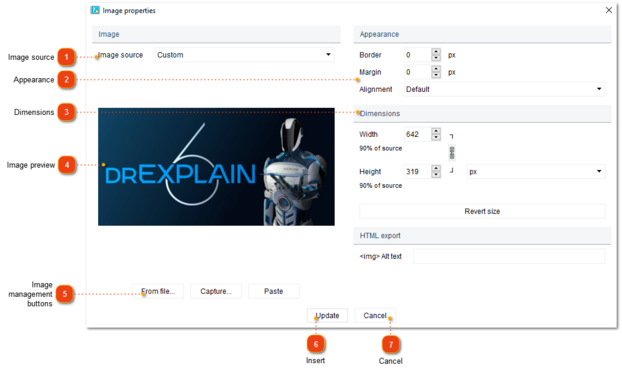Open the px units dropdown for dimensions
This screenshot has width=622, height=375.
(536, 171)
